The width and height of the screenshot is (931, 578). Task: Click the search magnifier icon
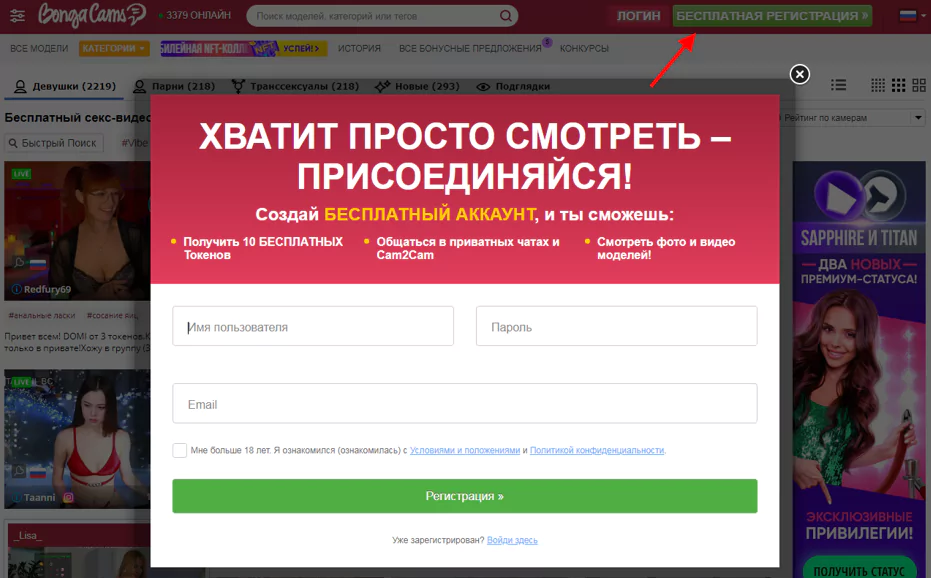click(x=505, y=16)
